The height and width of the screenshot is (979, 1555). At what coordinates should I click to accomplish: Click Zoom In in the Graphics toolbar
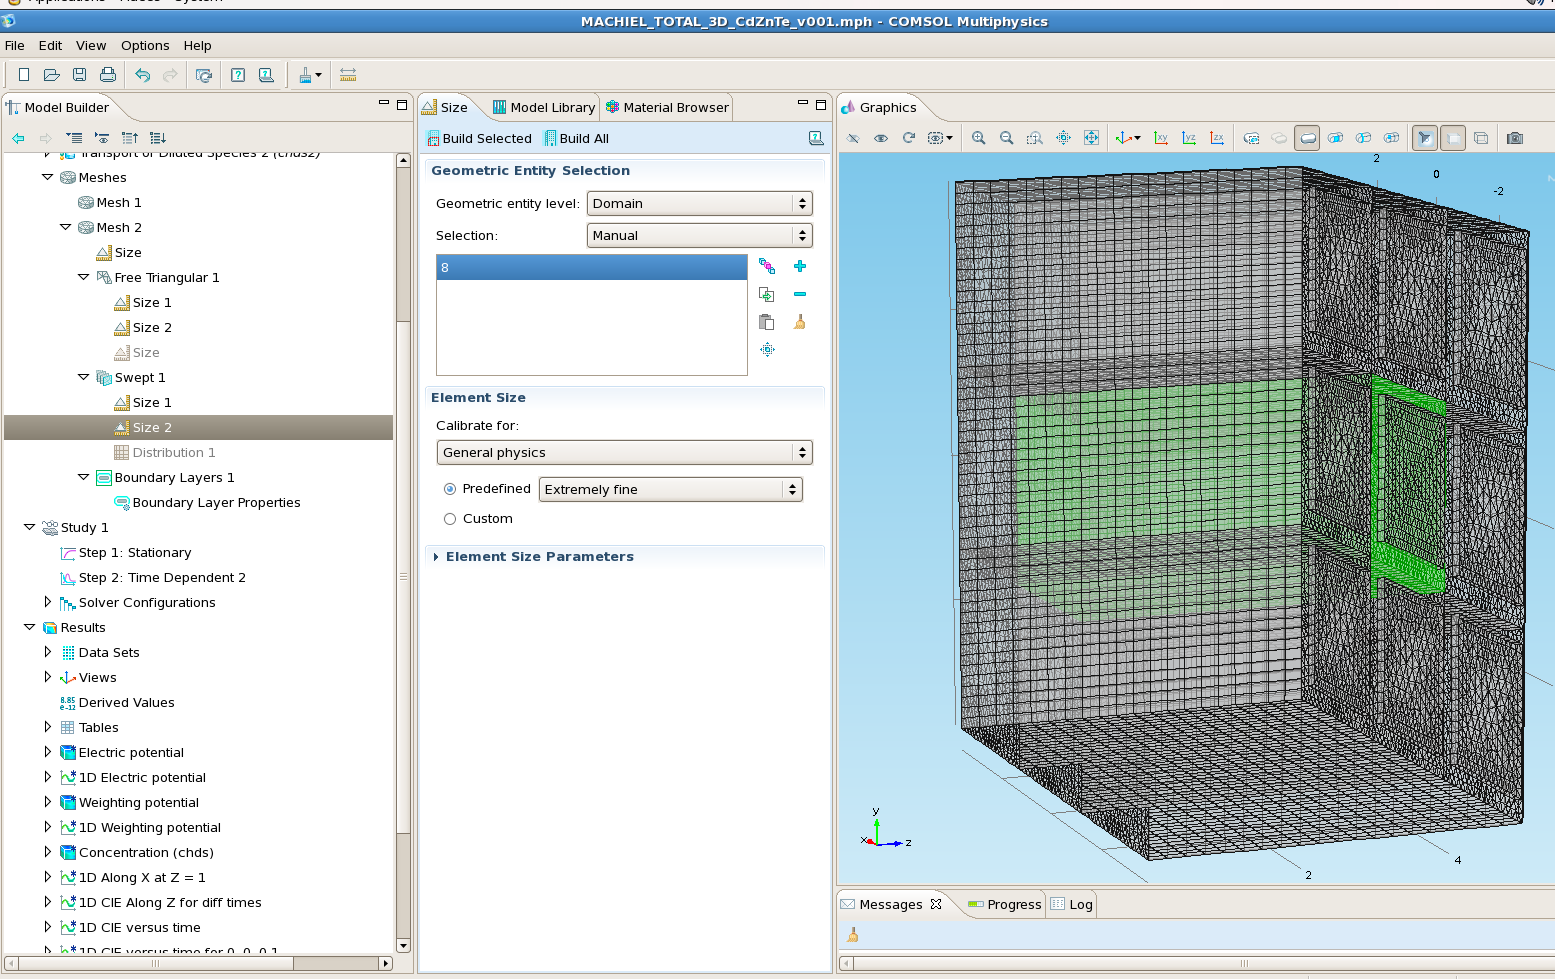[x=979, y=138]
